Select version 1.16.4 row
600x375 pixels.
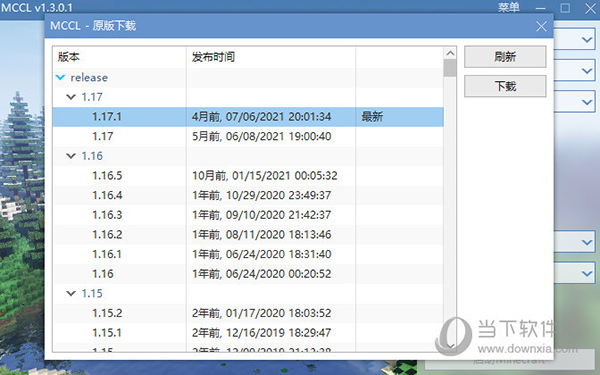click(248, 196)
